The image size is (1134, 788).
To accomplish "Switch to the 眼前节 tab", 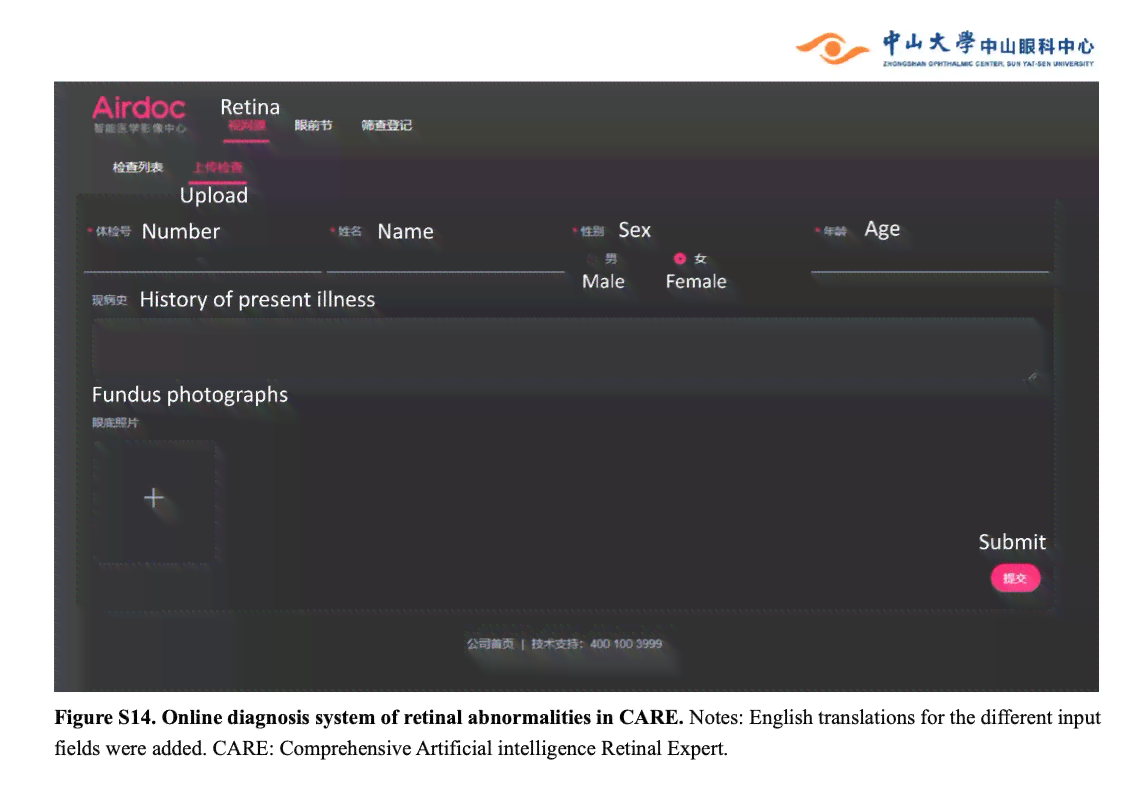I will coord(313,125).
